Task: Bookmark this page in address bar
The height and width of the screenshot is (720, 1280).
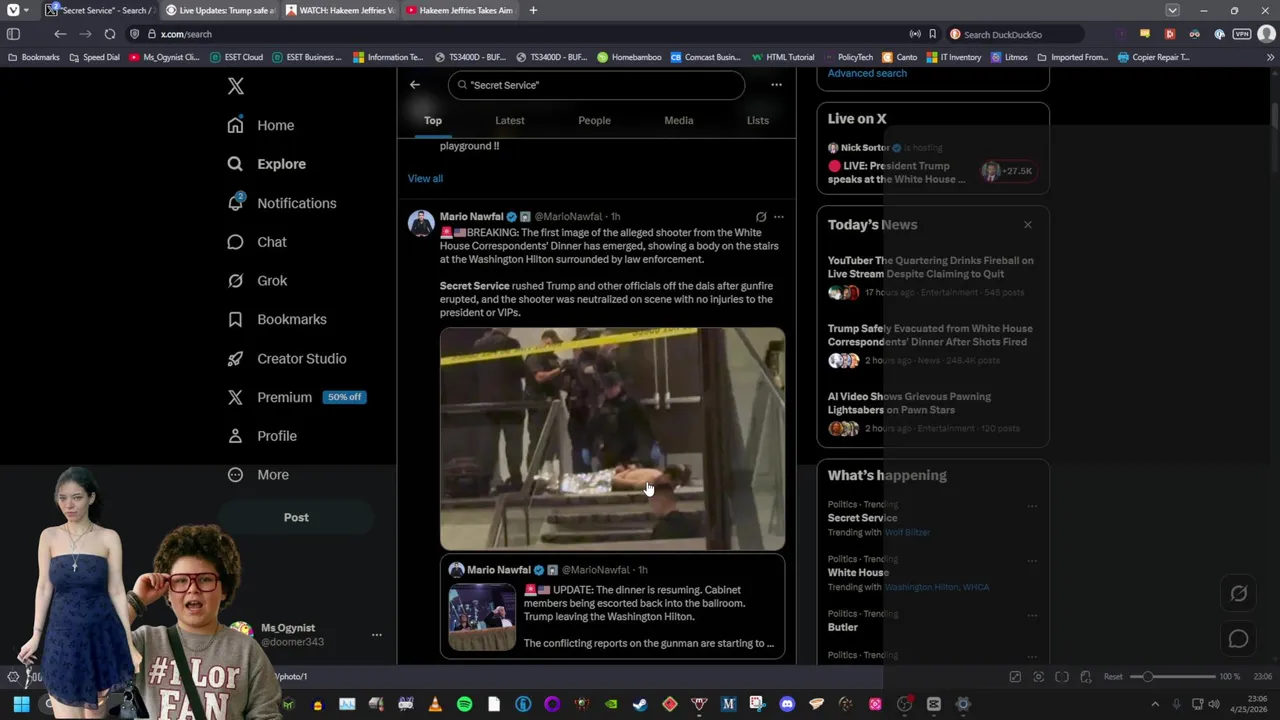Action: click(932, 34)
